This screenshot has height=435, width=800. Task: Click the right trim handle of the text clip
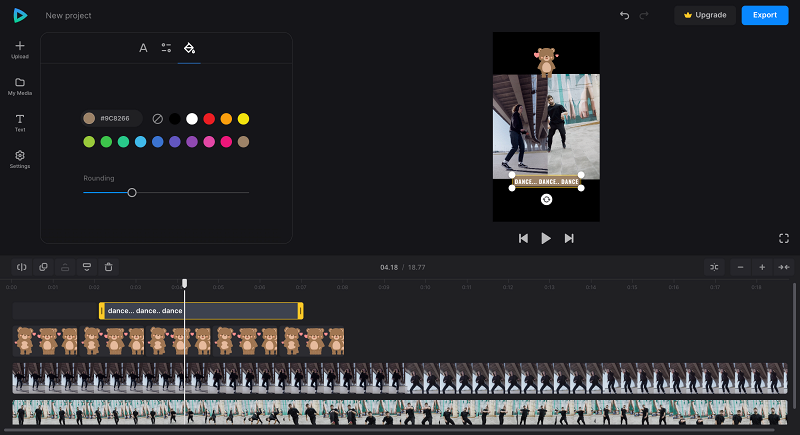(301, 311)
